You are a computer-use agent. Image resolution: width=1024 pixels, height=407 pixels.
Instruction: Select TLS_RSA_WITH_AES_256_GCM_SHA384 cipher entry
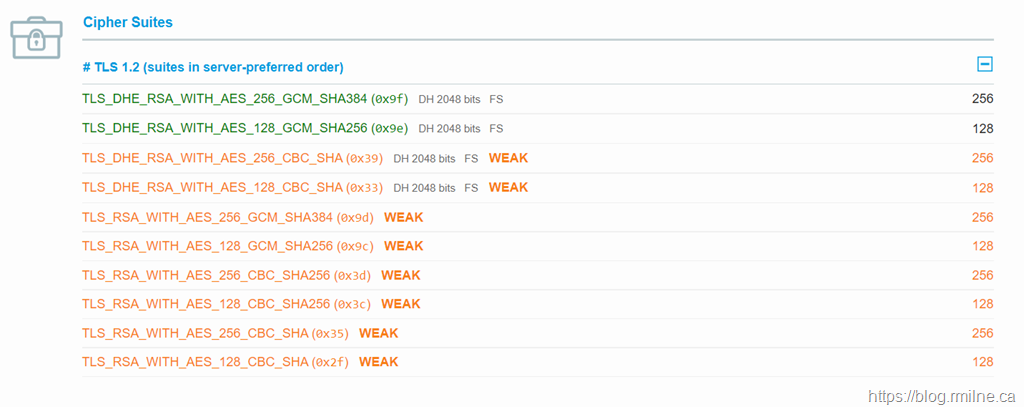tap(208, 217)
